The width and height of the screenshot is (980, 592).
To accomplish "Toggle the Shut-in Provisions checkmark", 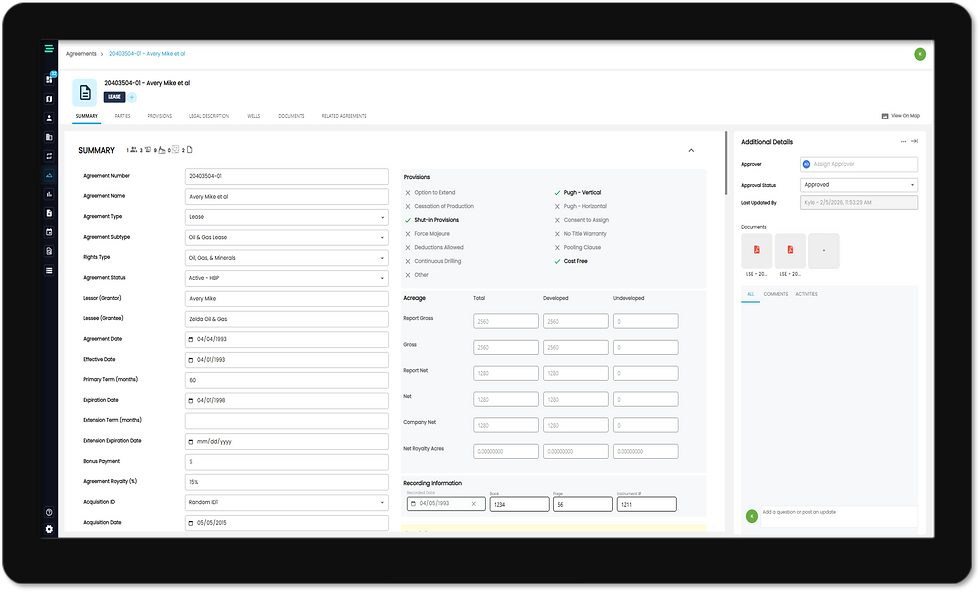I will (406, 219).
